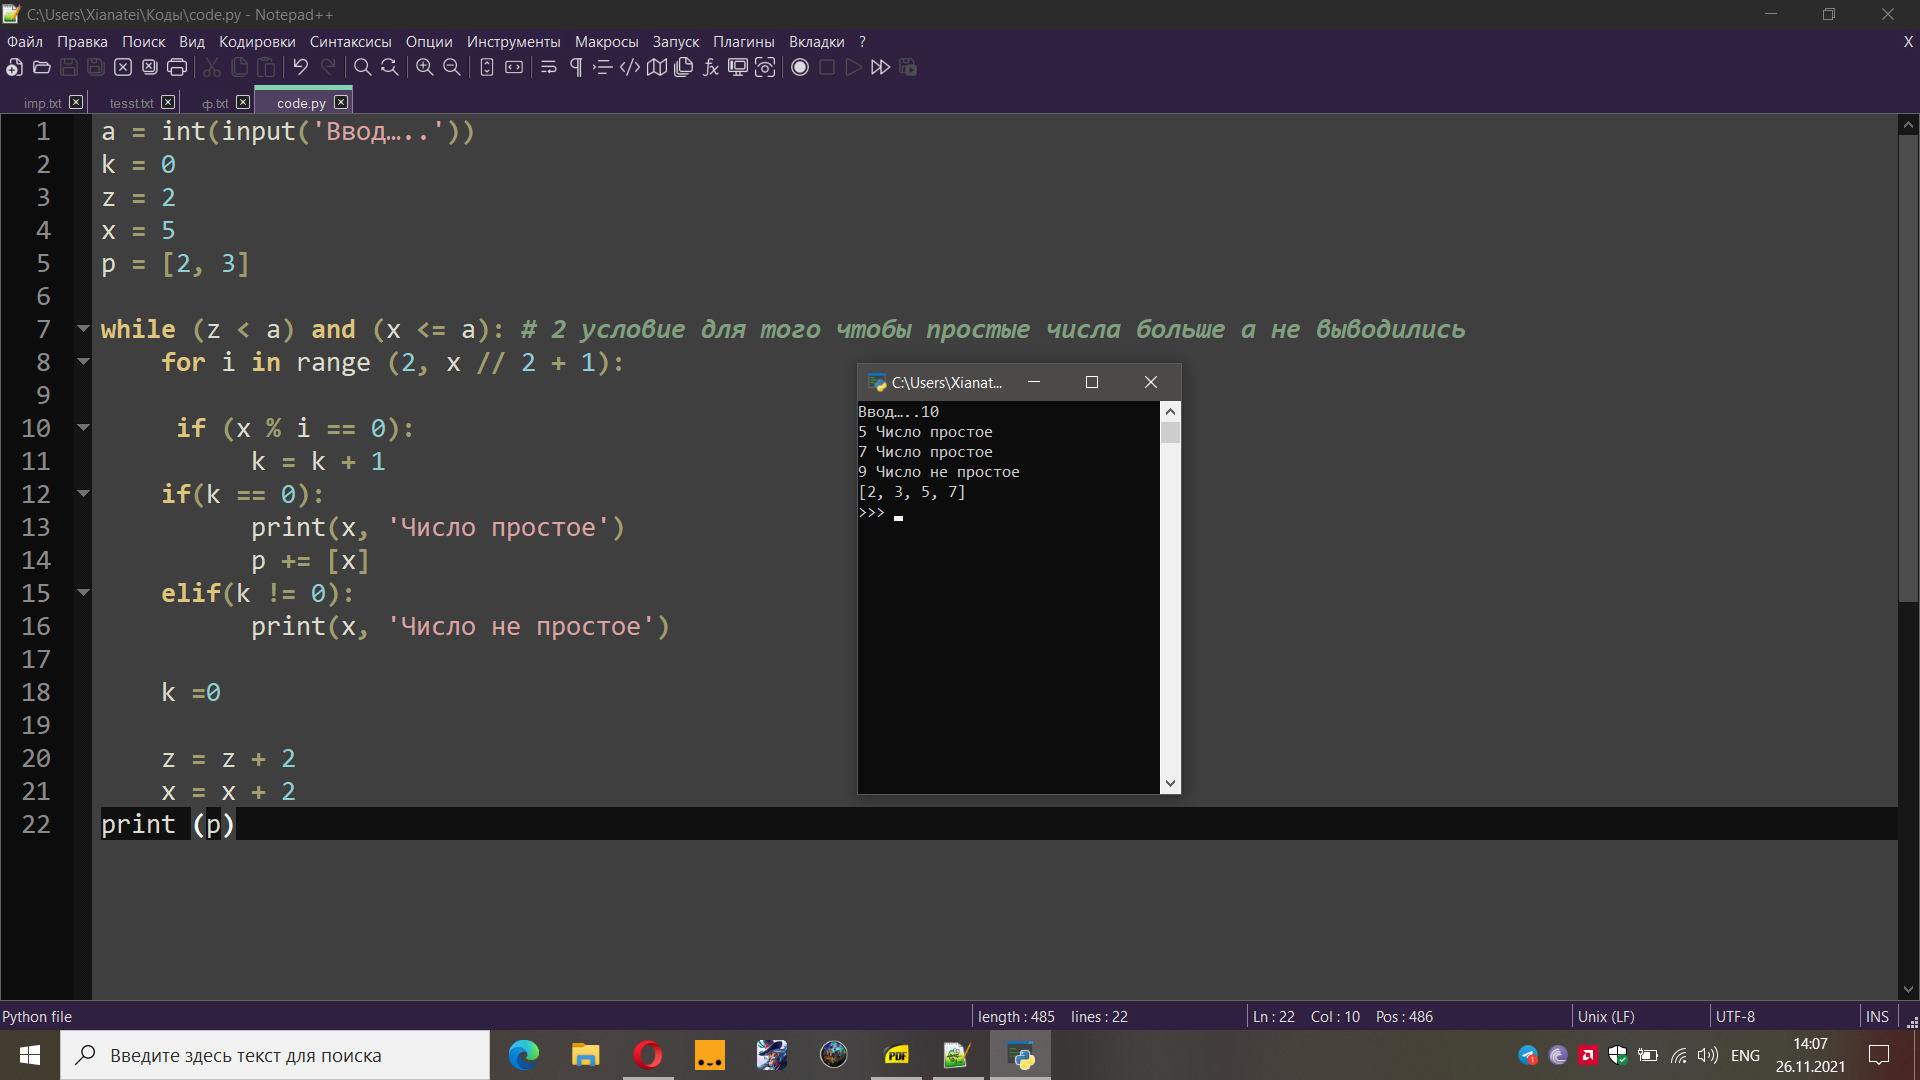Click the Zoom Out toolbar icon
Viewport: 1920px width, 1080px height.
451,67
